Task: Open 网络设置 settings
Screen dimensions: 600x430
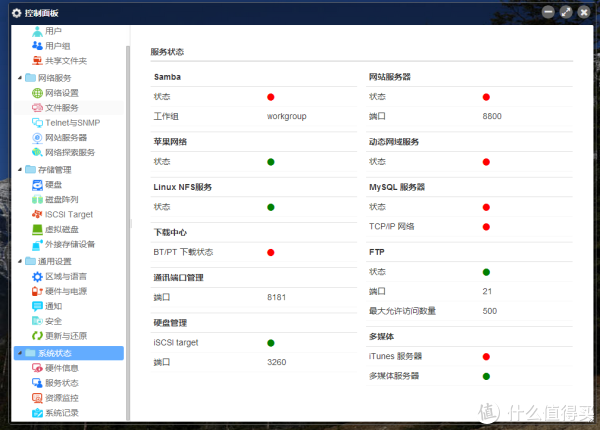Action: point(68,92)
